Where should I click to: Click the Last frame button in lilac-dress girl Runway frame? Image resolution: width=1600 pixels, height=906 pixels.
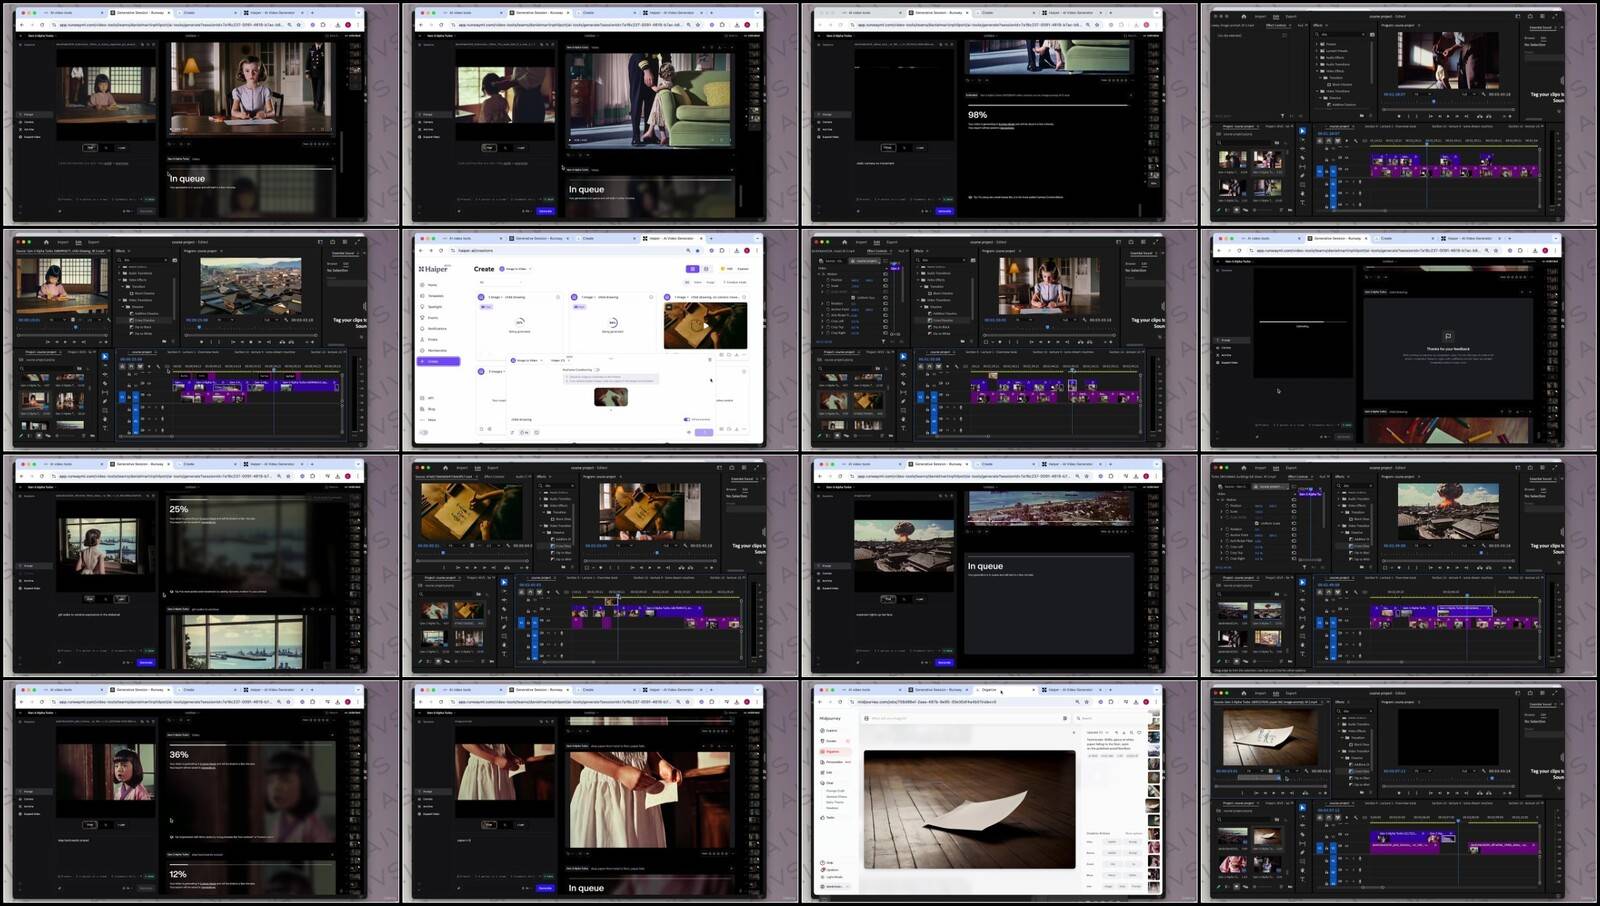click(121, 148)
